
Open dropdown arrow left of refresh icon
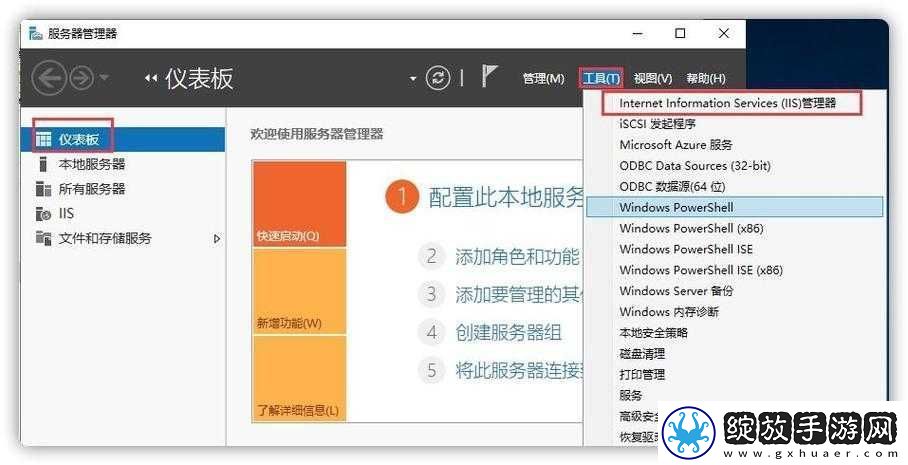[412, 78]
